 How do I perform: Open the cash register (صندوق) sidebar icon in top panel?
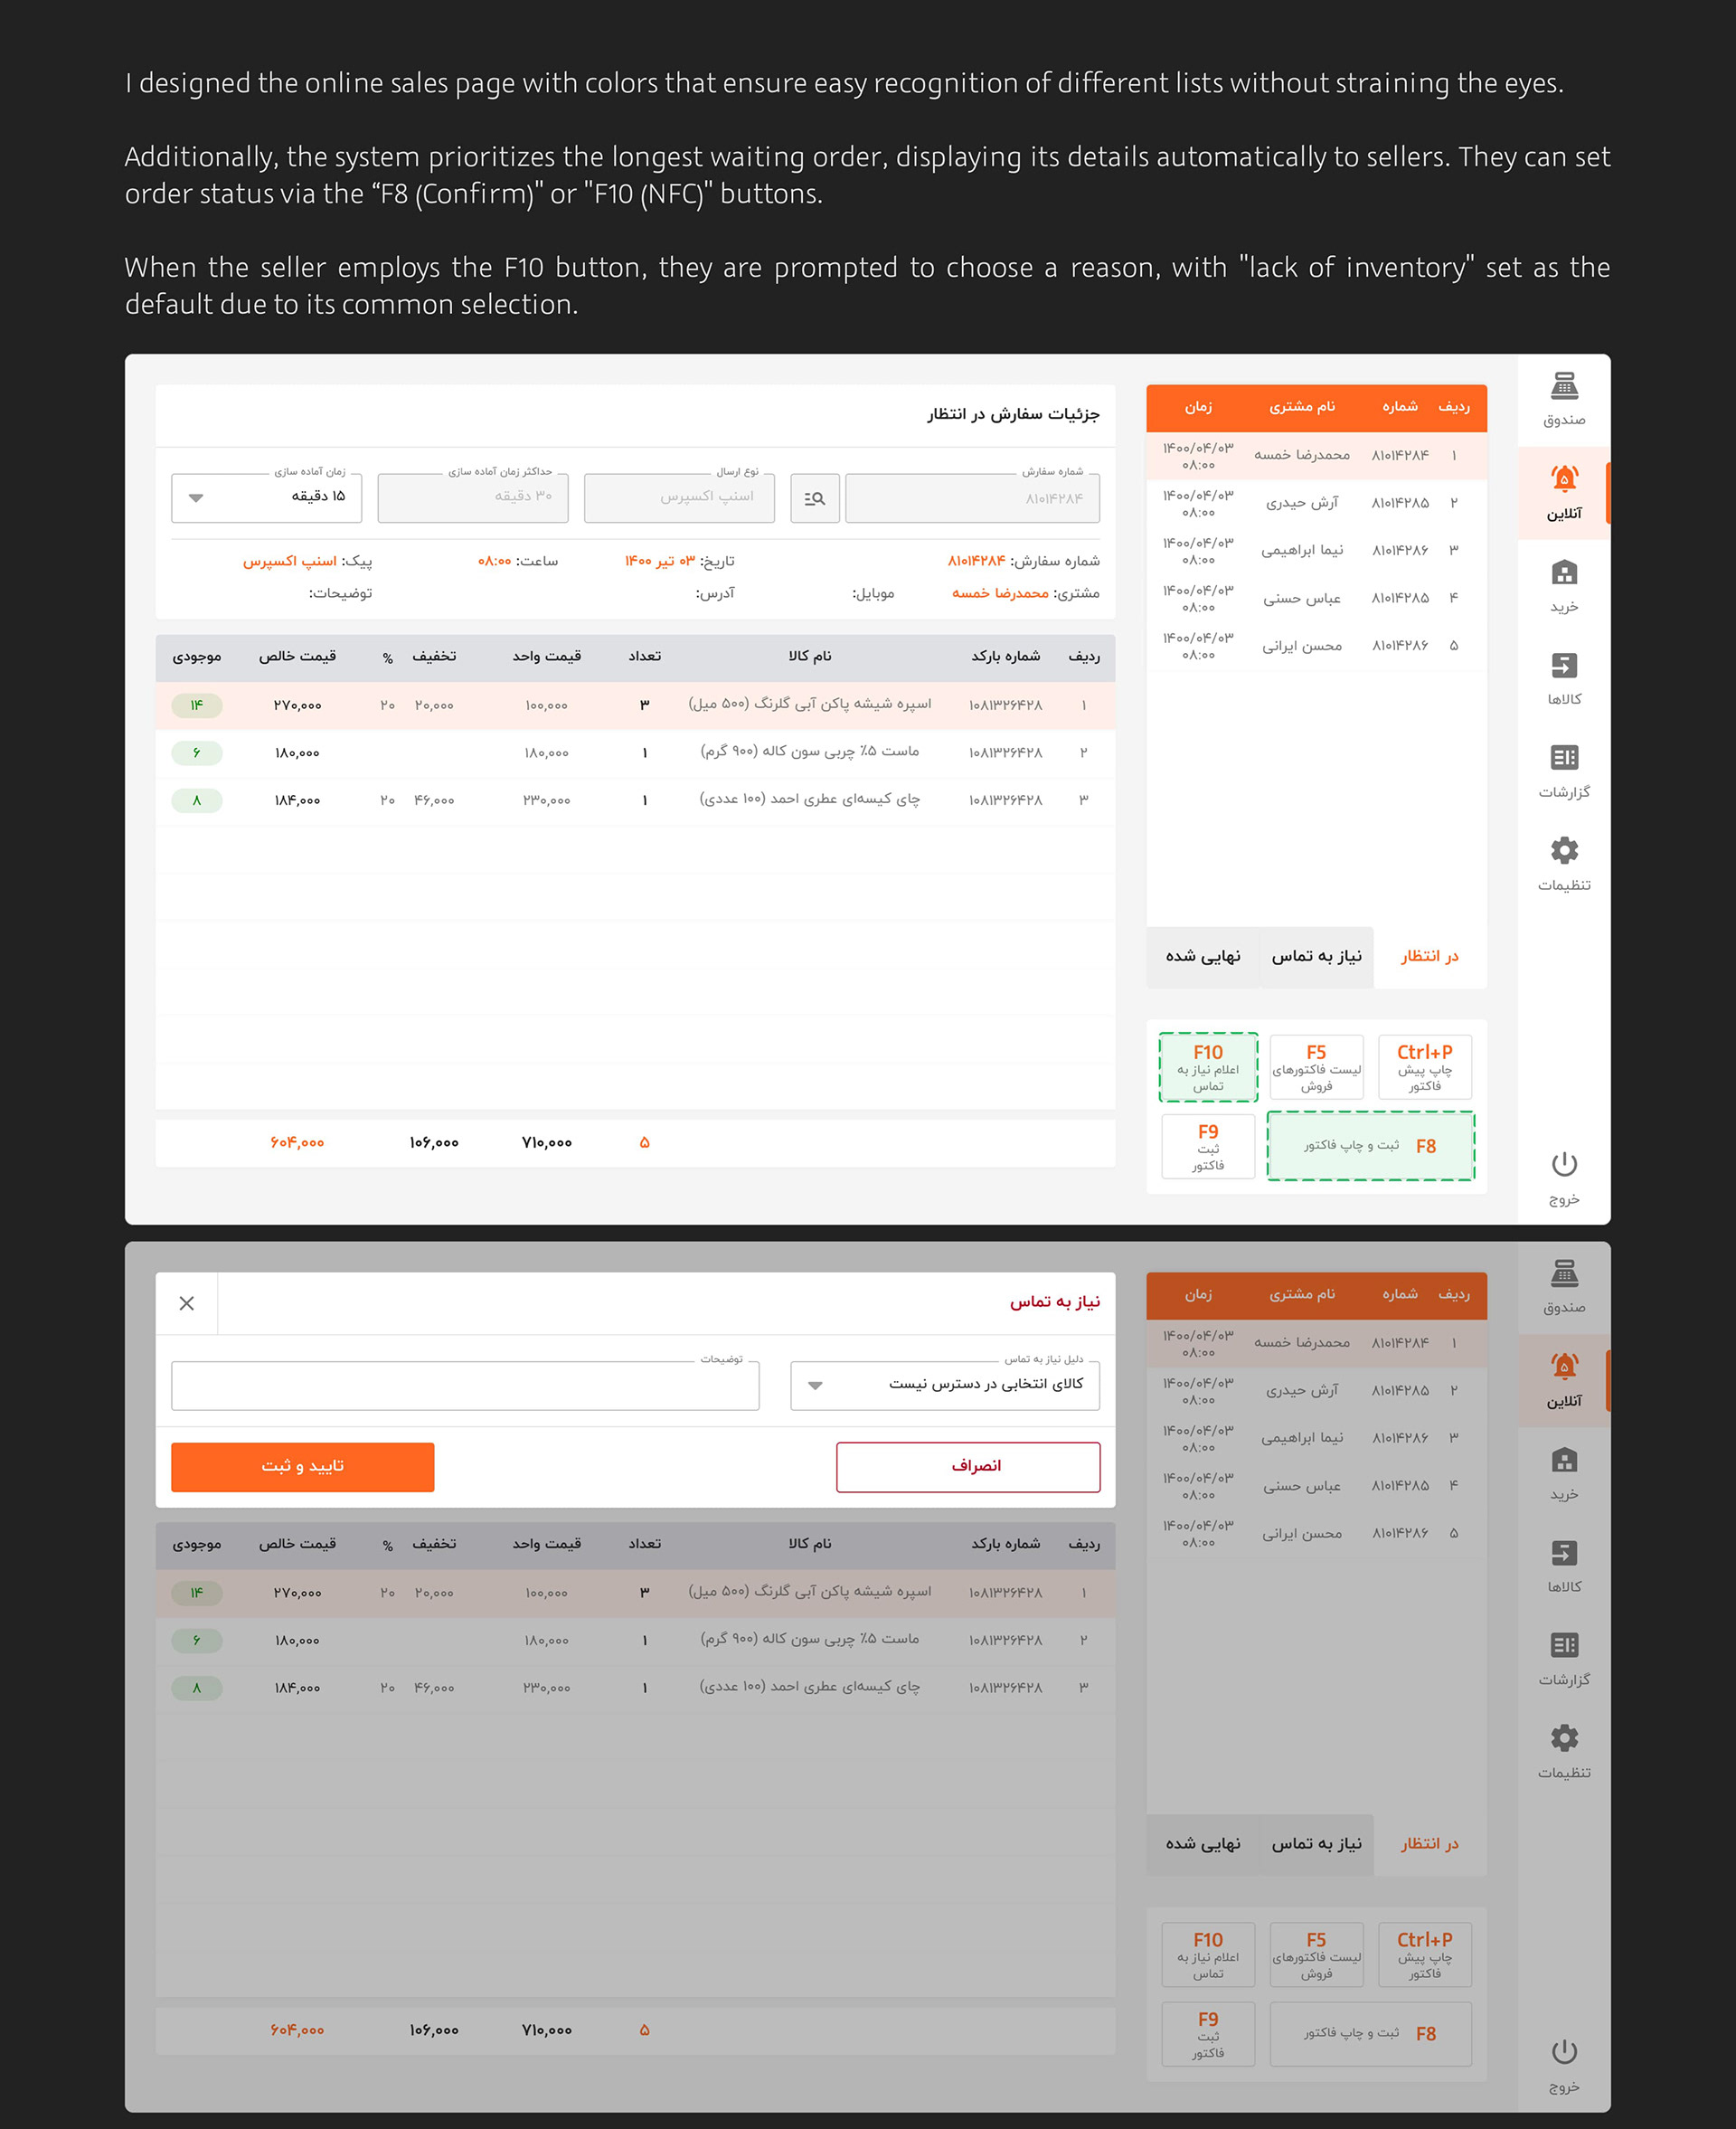click(x=1563, y=387)
